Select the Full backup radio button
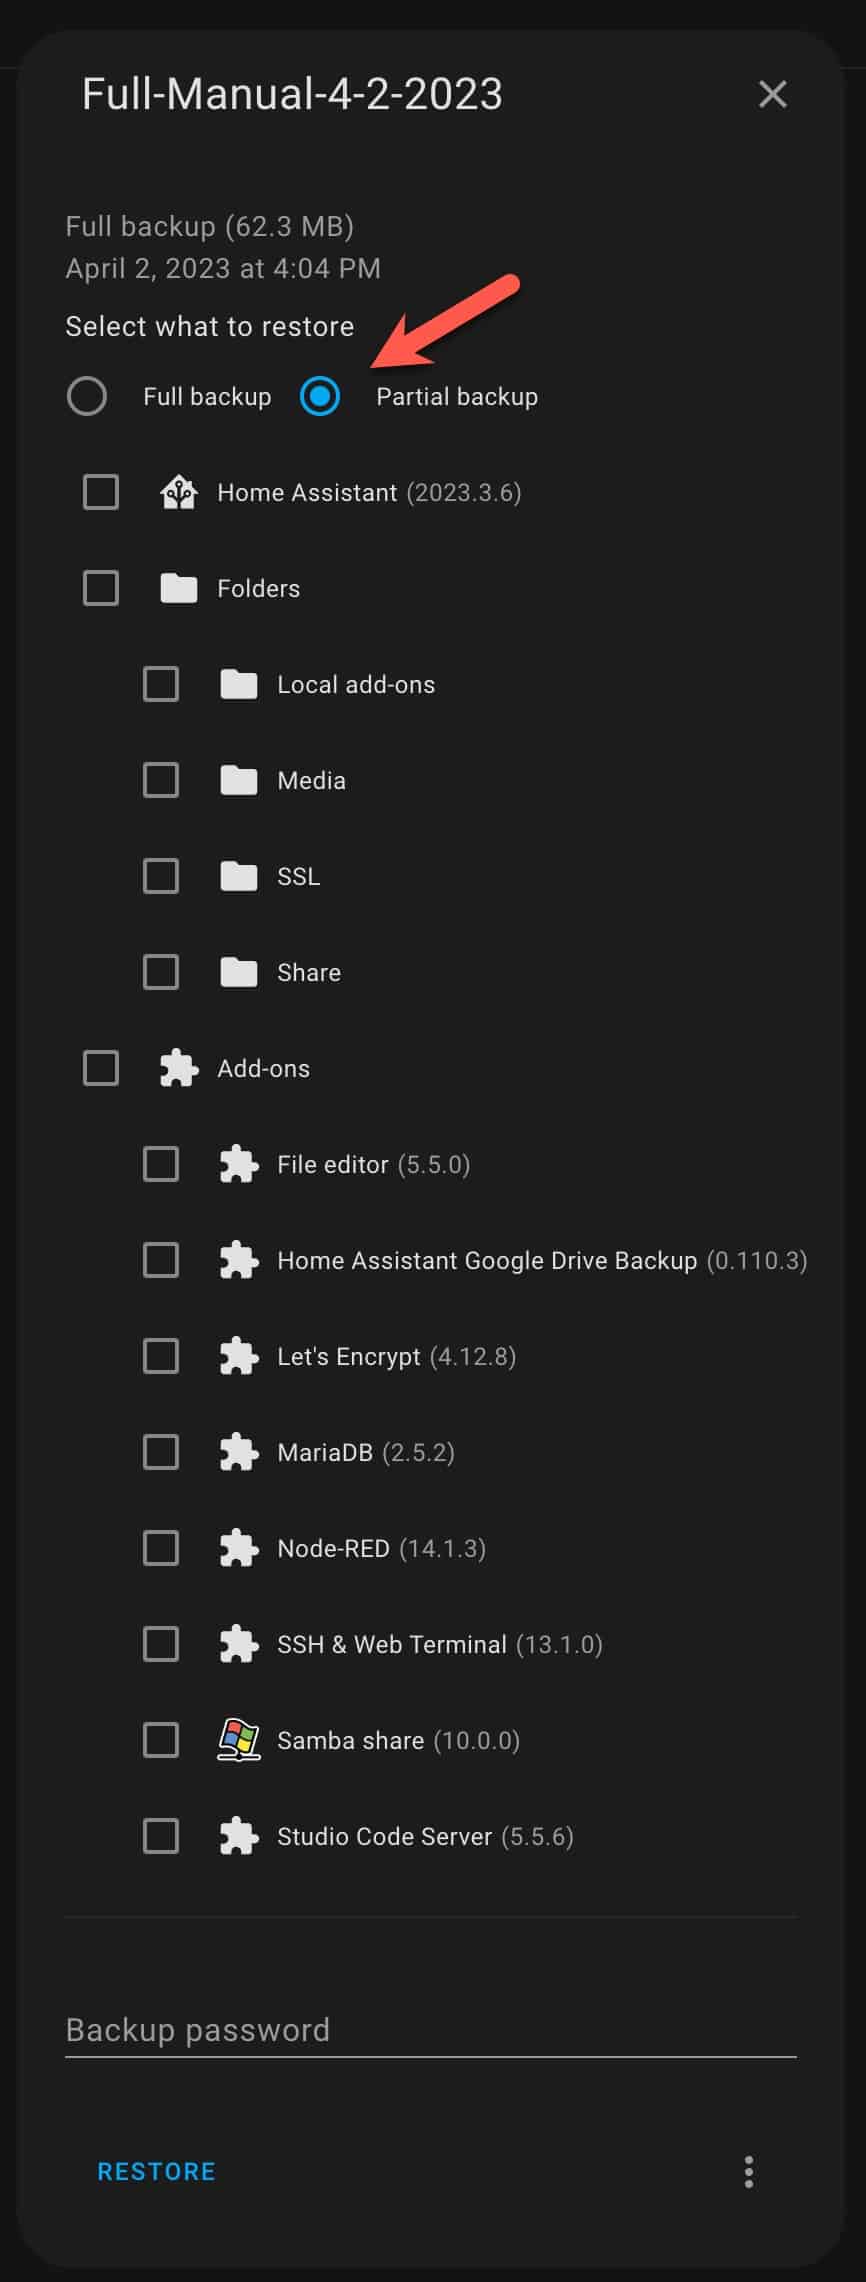866x2282 pixels. 87,396
